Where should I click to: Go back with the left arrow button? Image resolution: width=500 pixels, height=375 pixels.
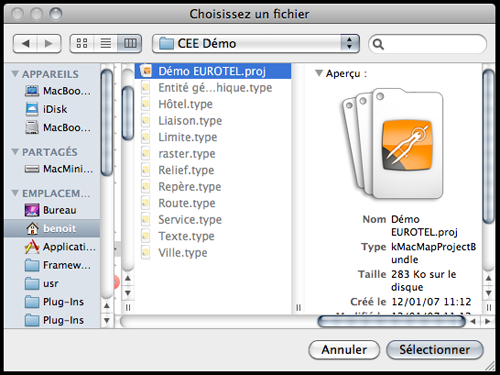tap(26, 44)
